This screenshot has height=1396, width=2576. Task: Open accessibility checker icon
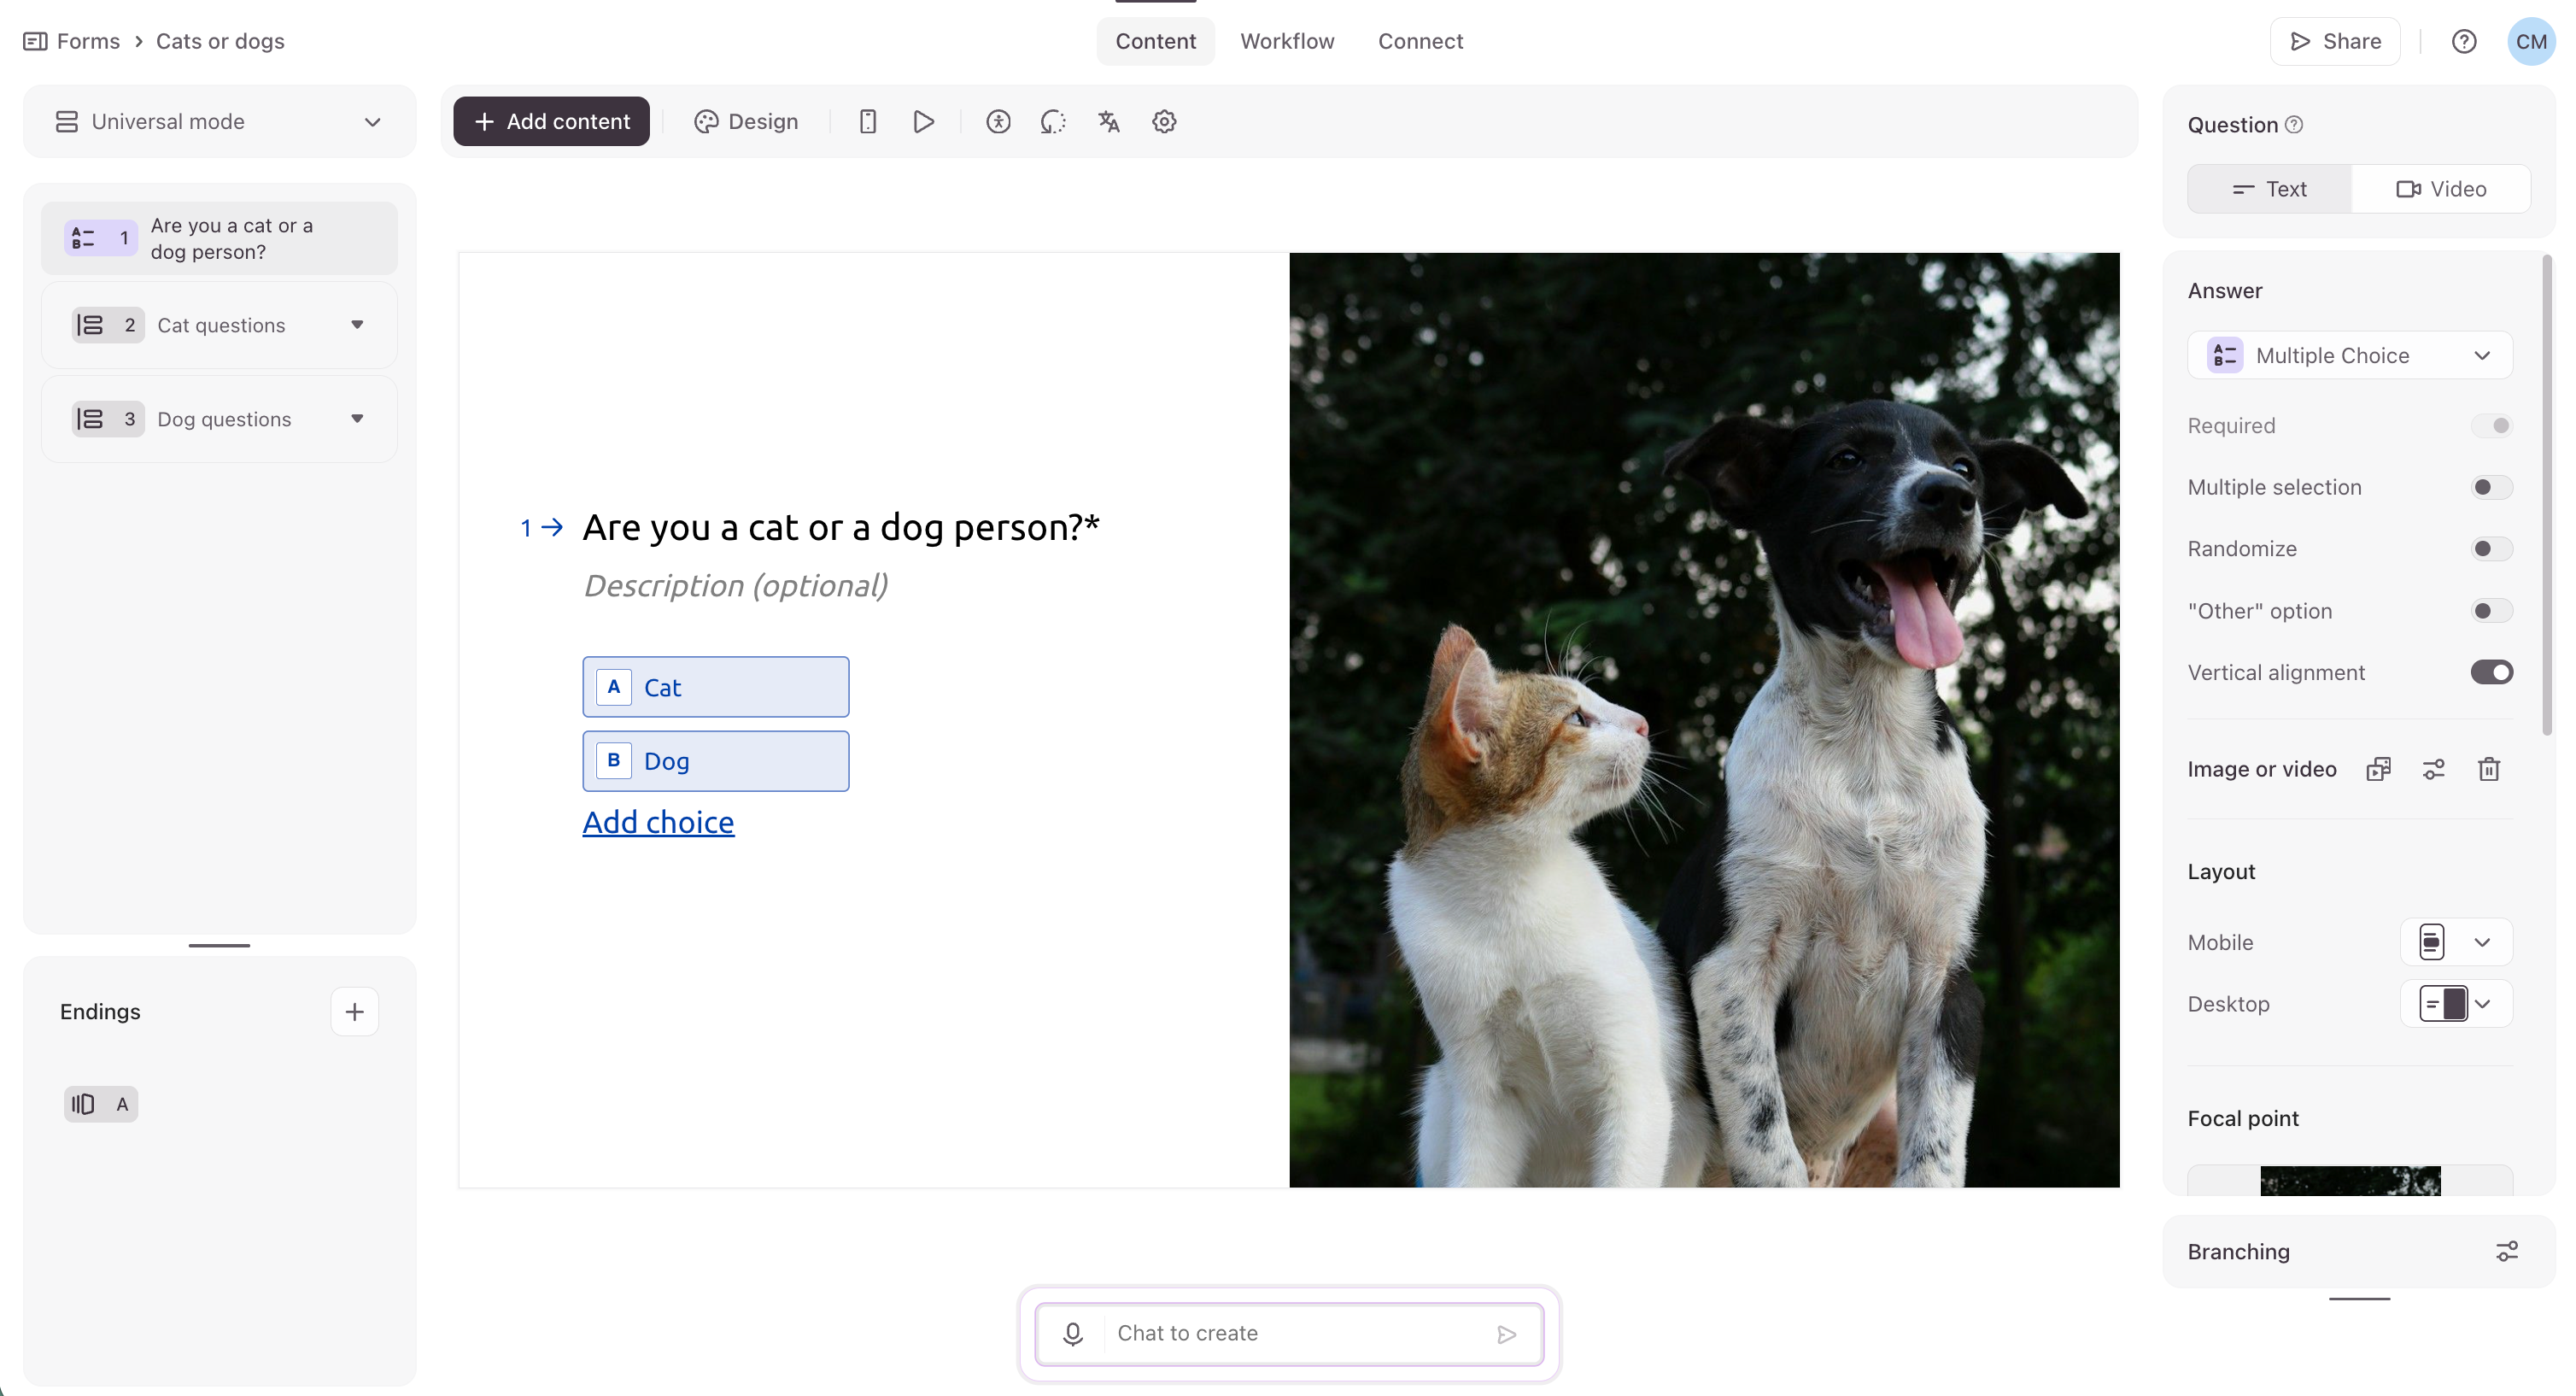click(x=997, y=122)
